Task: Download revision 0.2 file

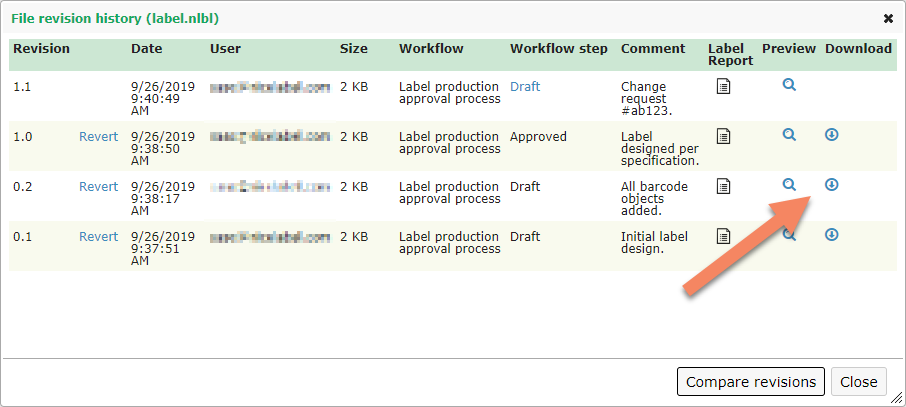Action: pos(831,185)
